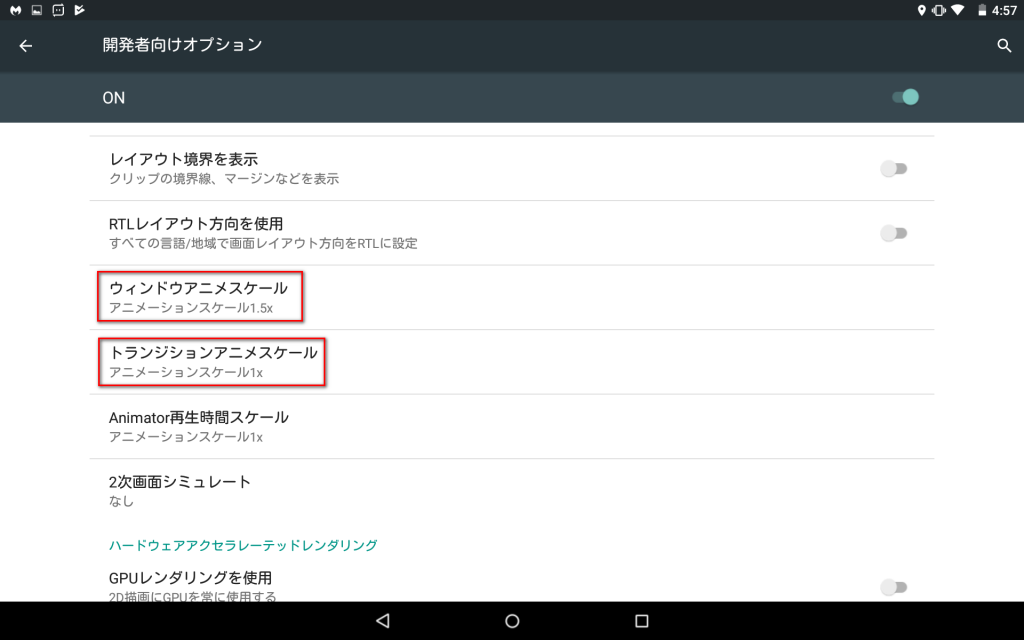Turn off the developer options ON switch
This screenshot has width=1024, height=640.
click(904, 97)
